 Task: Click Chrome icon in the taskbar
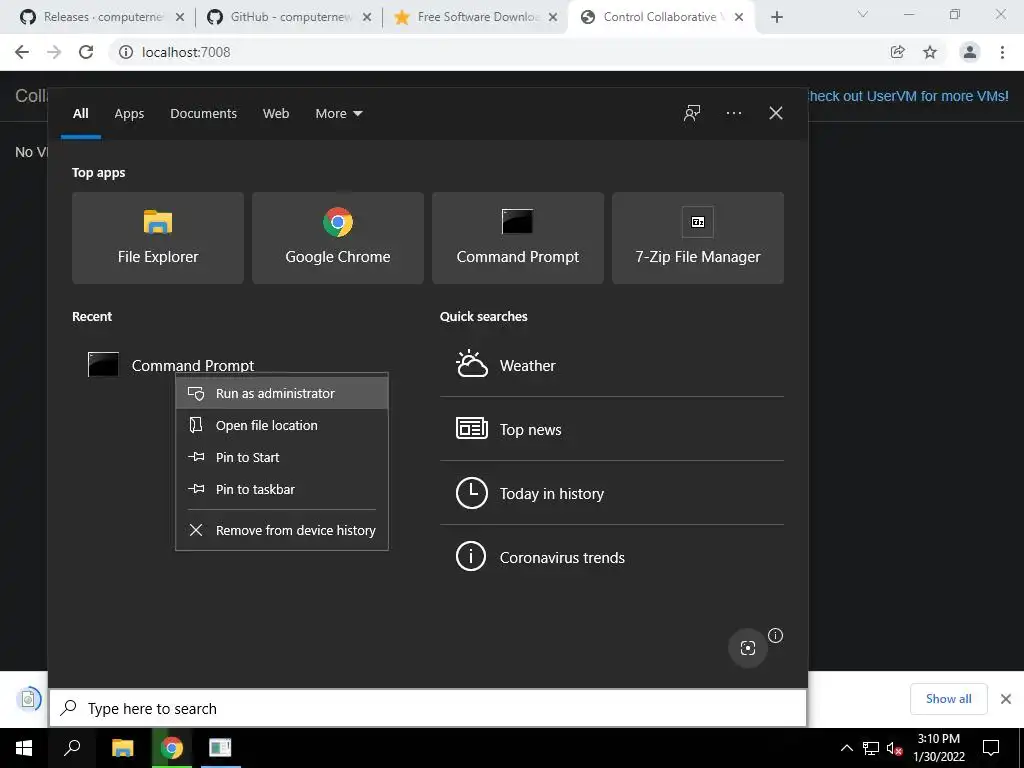tap(171, 748)
